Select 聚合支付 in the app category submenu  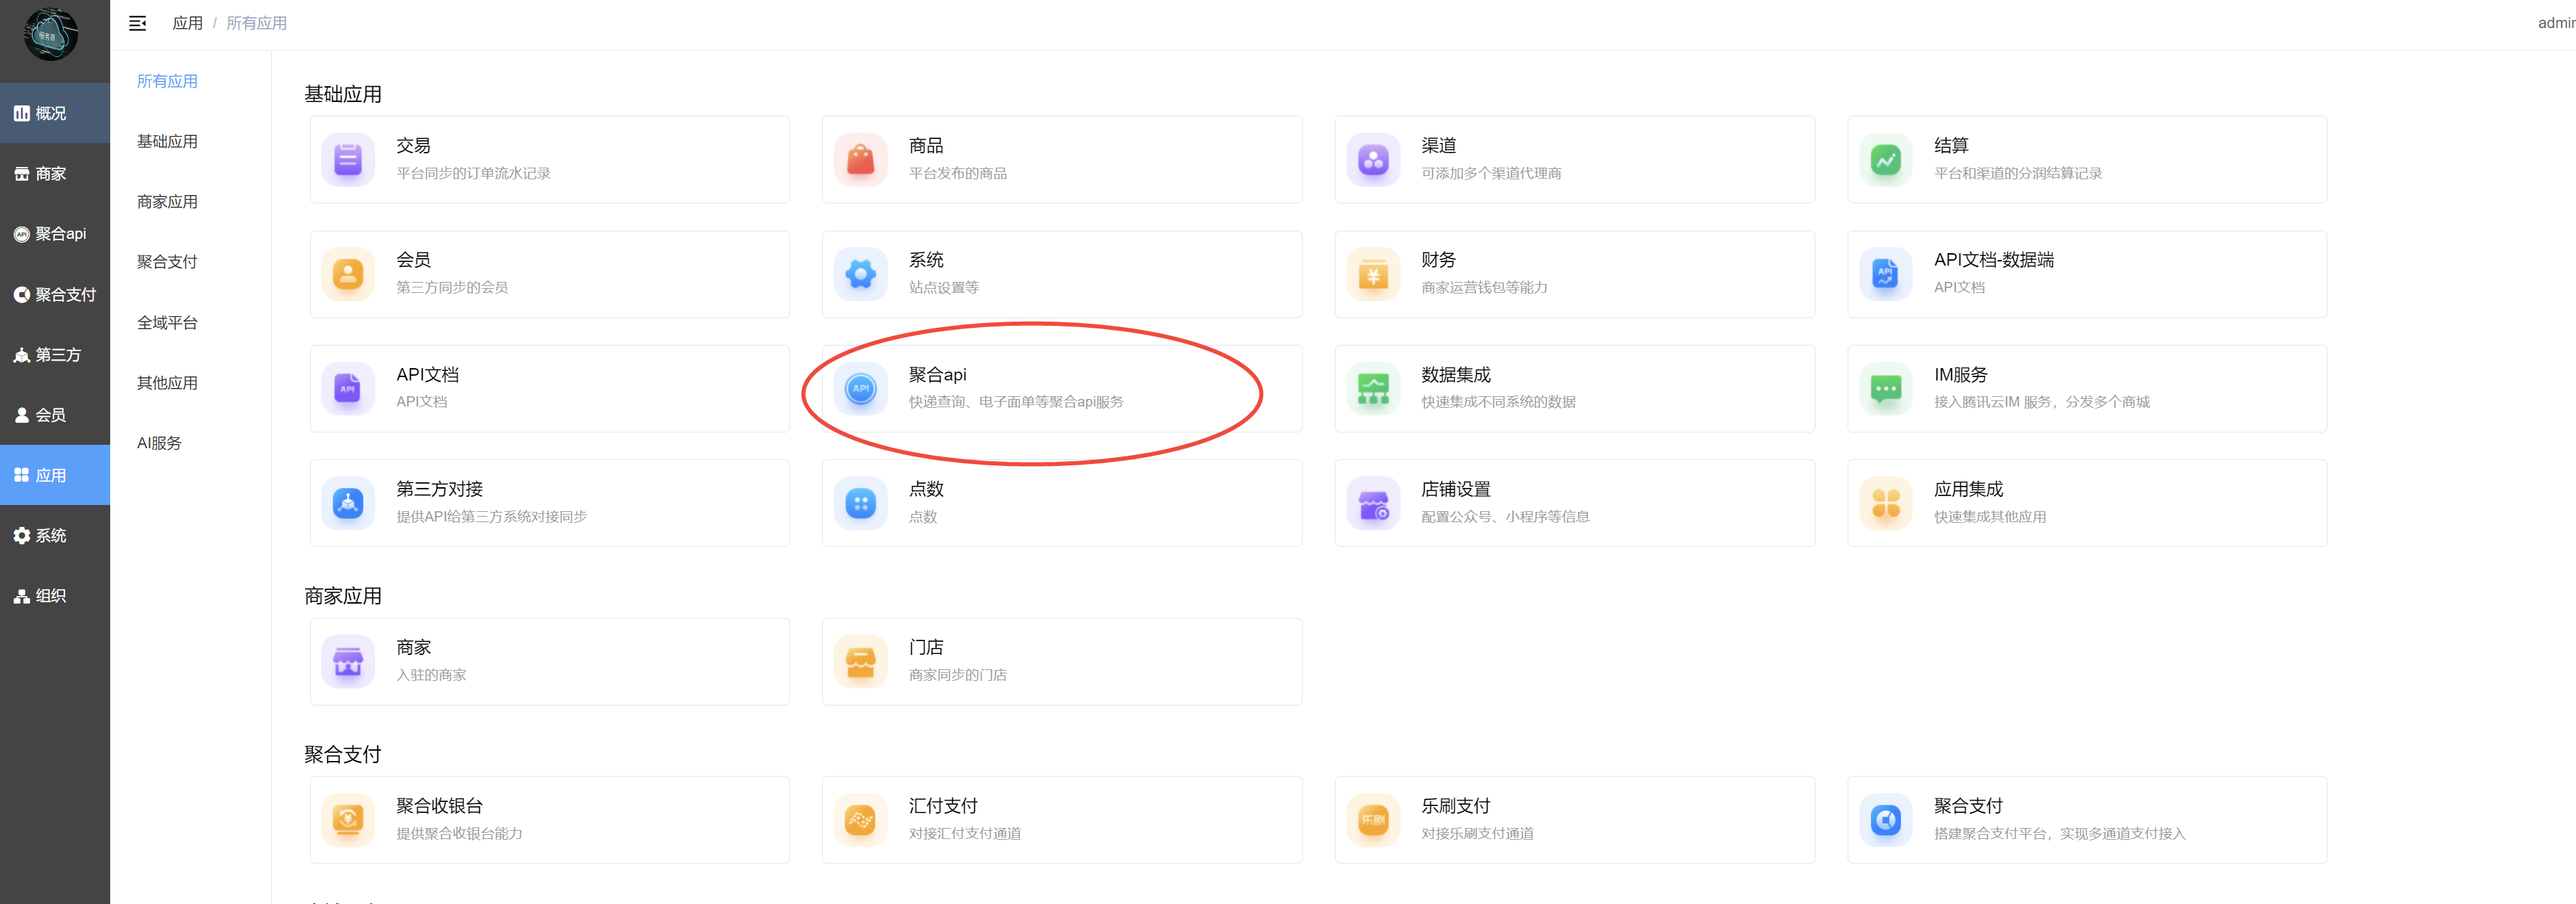[167, 262]
